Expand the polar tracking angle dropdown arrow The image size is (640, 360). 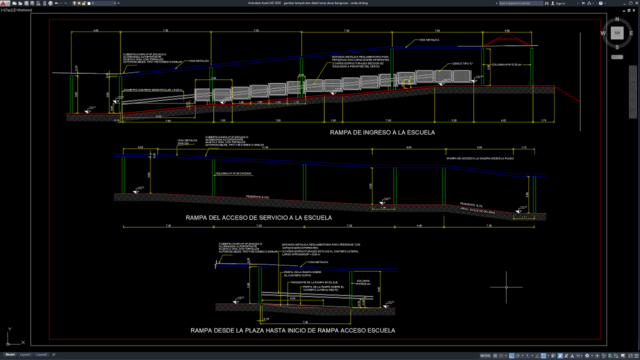(522, 356)
